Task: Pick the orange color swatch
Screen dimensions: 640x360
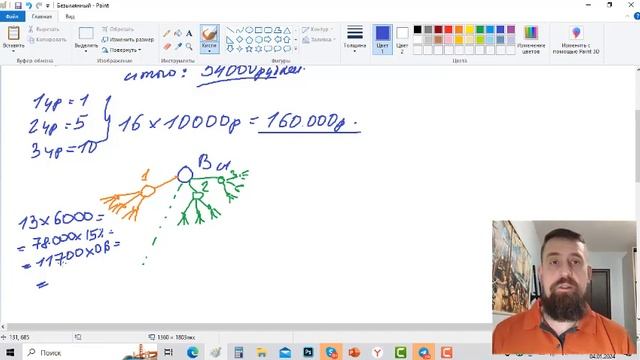Action: point(459,29)
